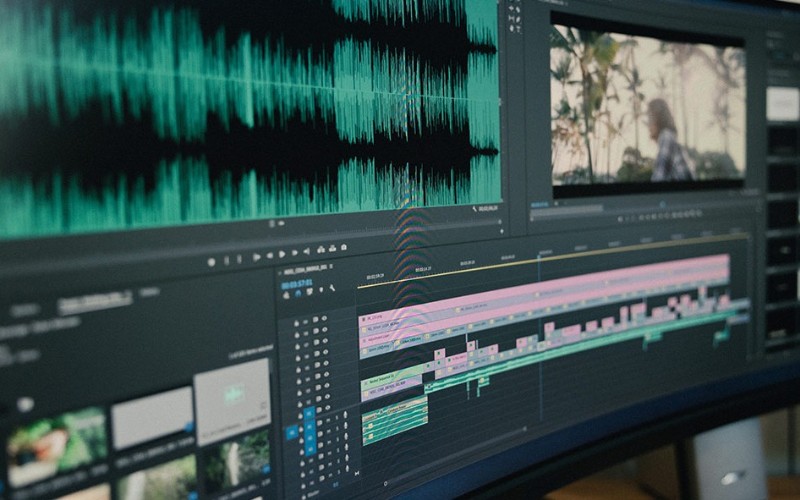800x500 pixels.
Task: Add marker with timeline marker icon
Action: click(321, 290)
